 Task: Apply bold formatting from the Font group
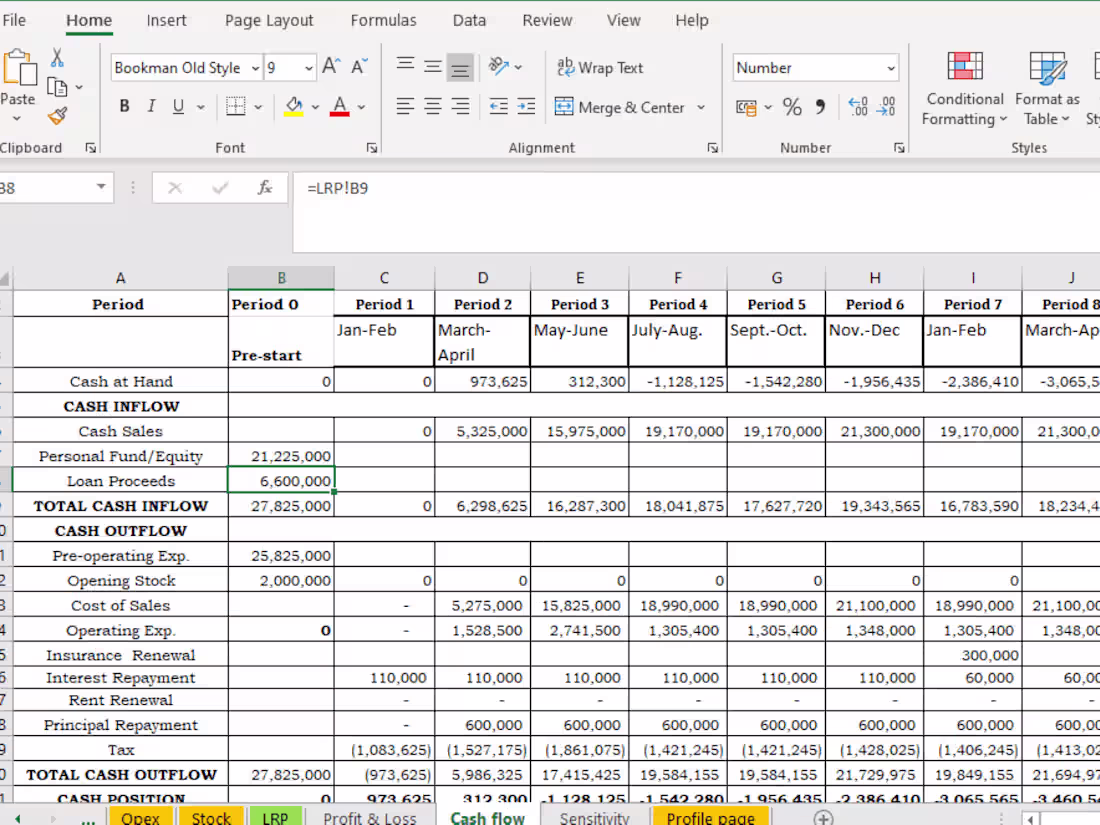pos(124,105)
